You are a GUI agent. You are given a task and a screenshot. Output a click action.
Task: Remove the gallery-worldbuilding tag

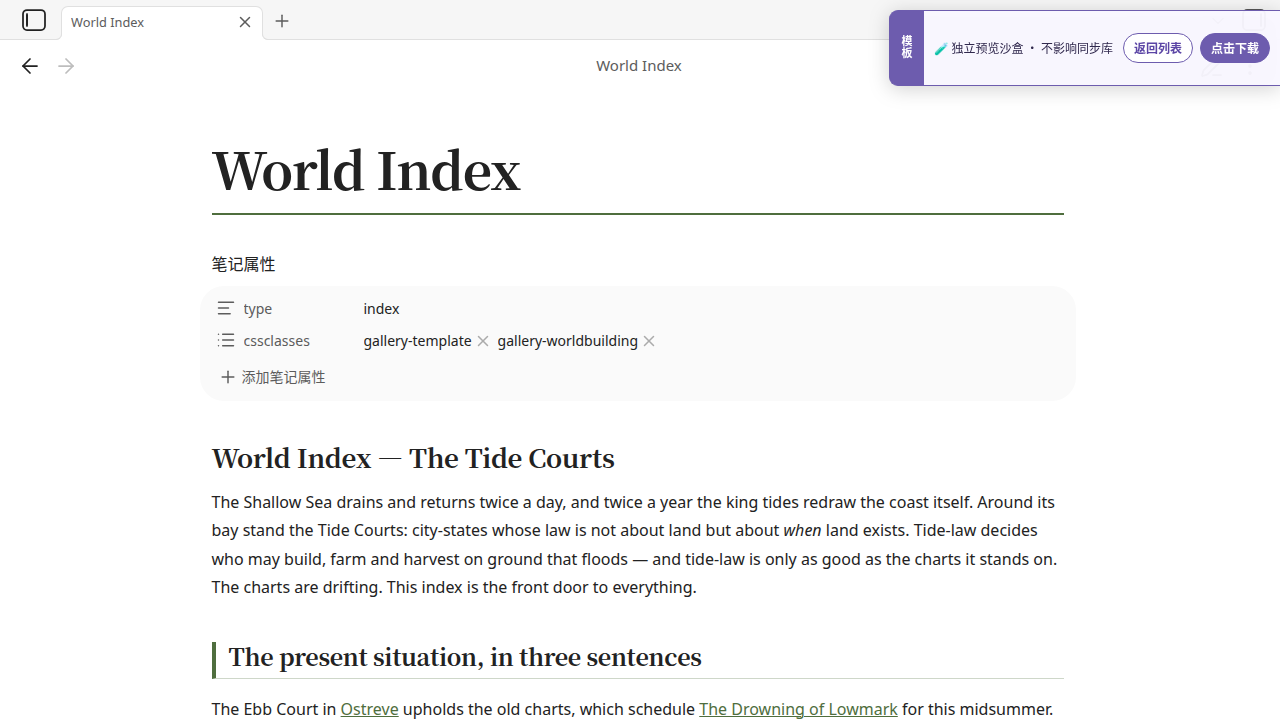tap(649, 341)
